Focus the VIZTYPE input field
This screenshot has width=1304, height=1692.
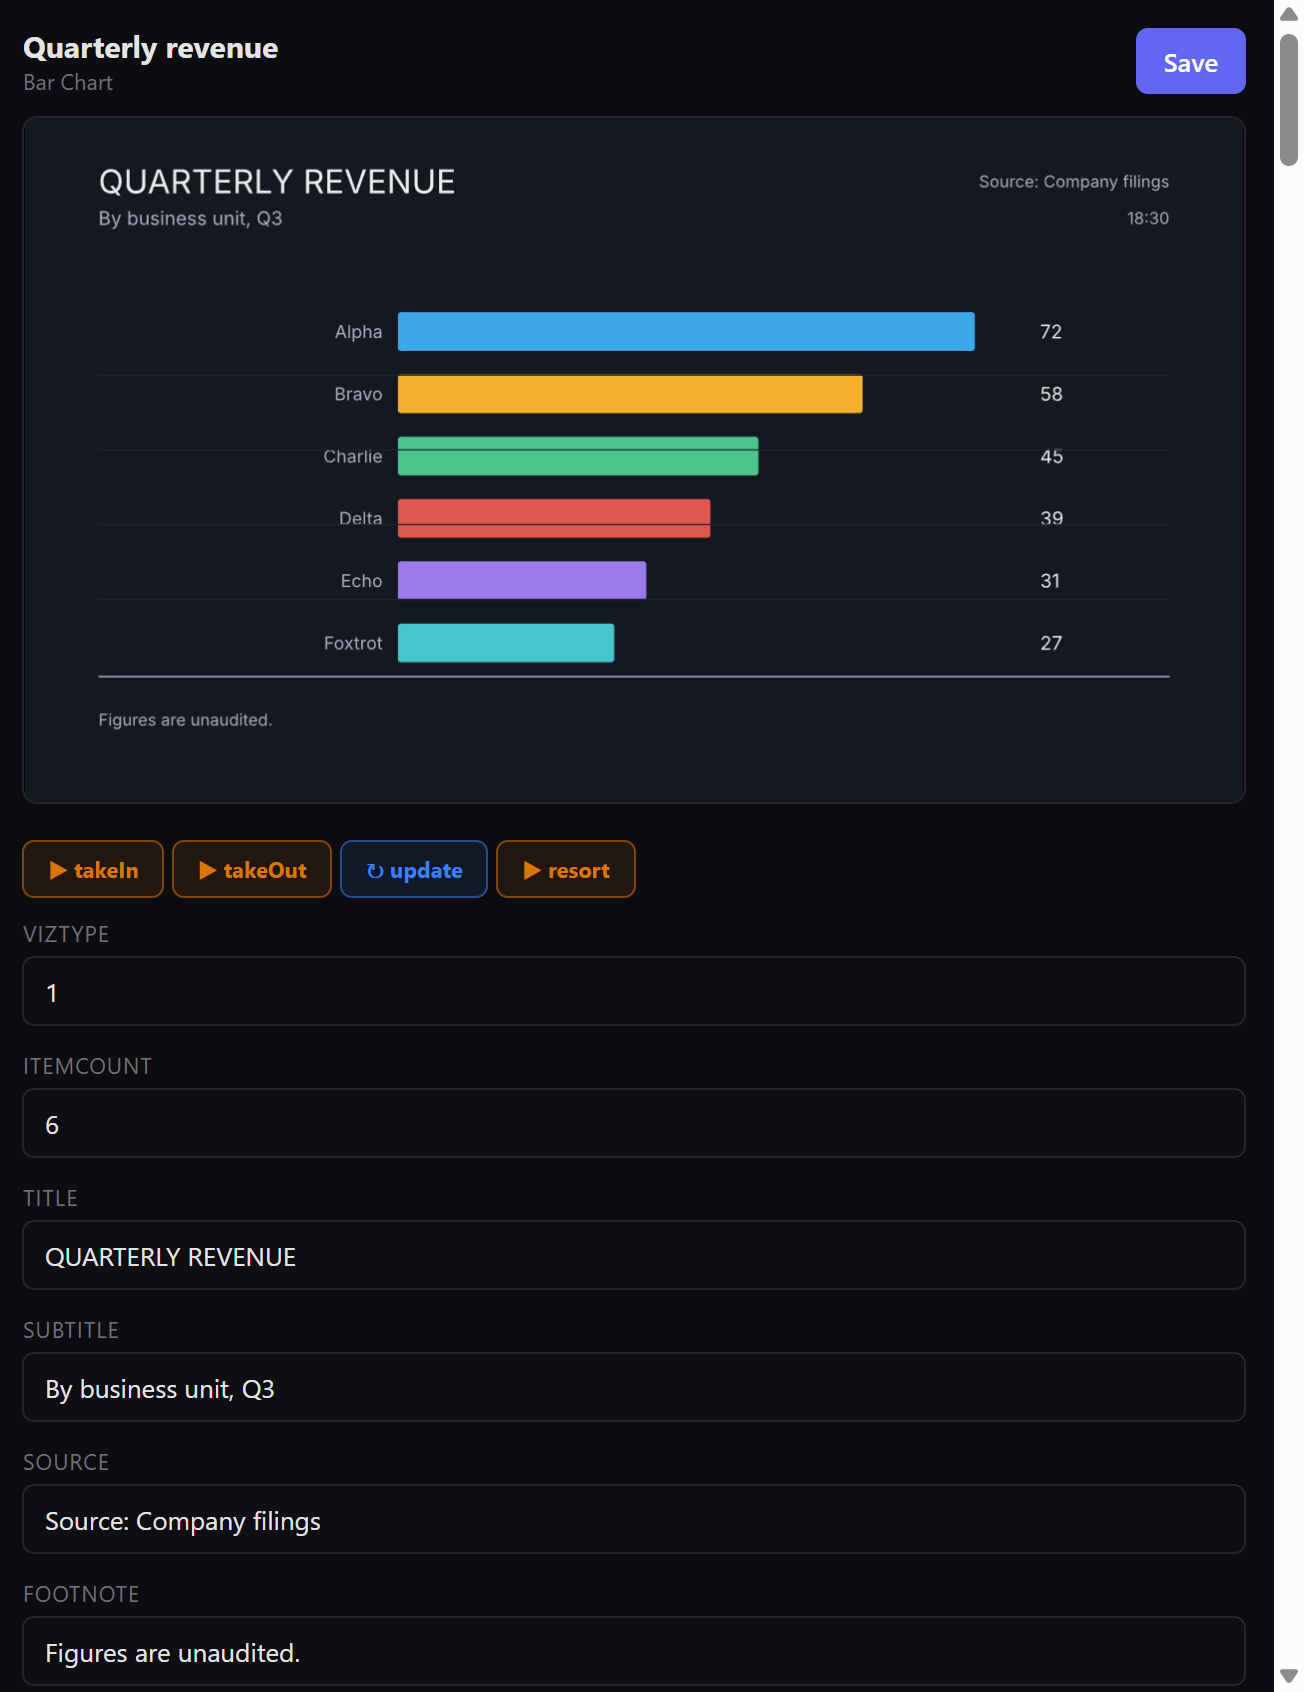click(634, 991)
